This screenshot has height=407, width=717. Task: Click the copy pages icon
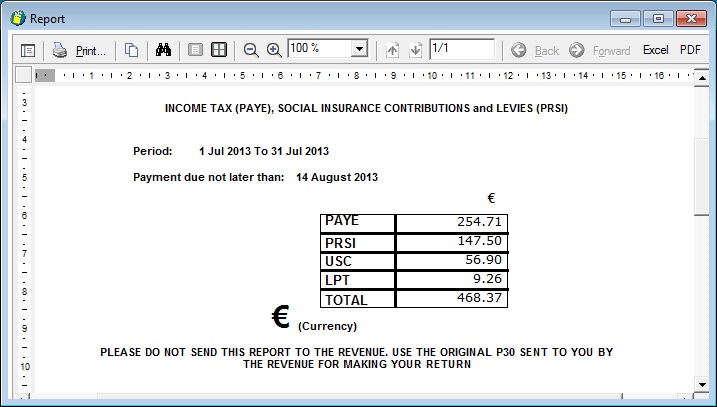pos(131,50)
